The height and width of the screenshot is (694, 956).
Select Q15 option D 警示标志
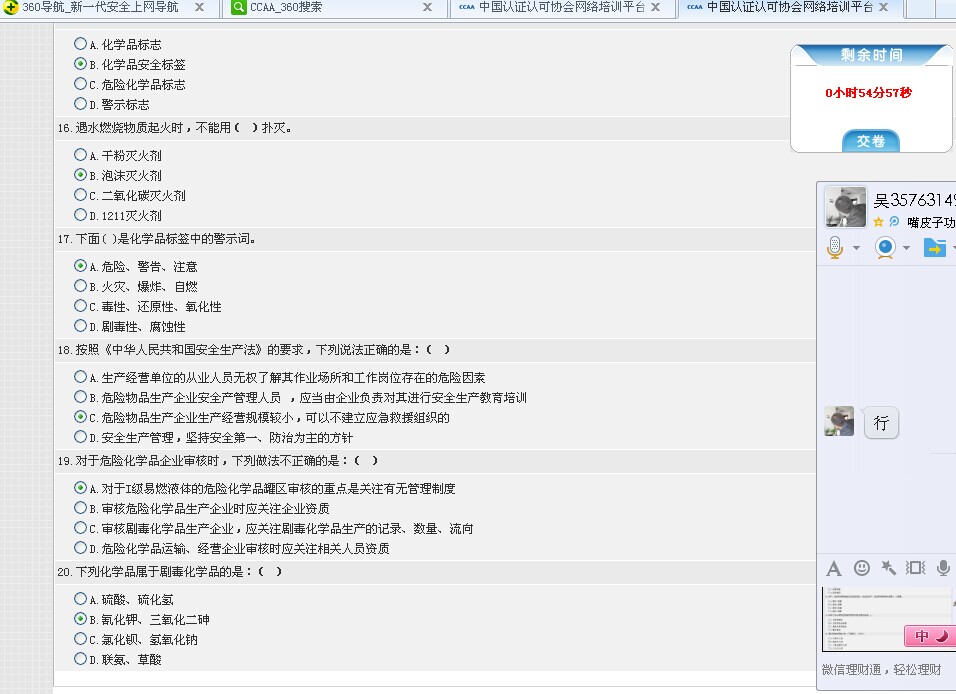80,104
